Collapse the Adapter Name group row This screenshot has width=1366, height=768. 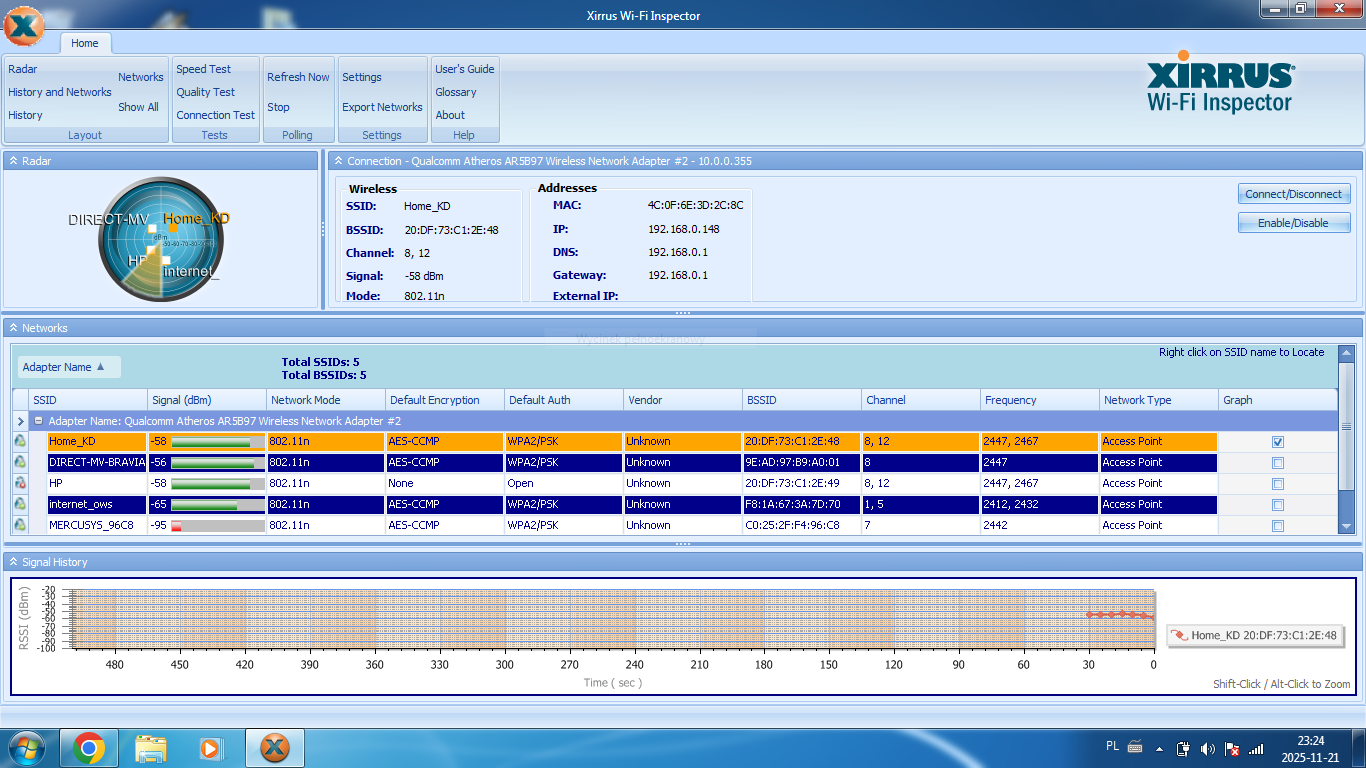click(39, 421)
